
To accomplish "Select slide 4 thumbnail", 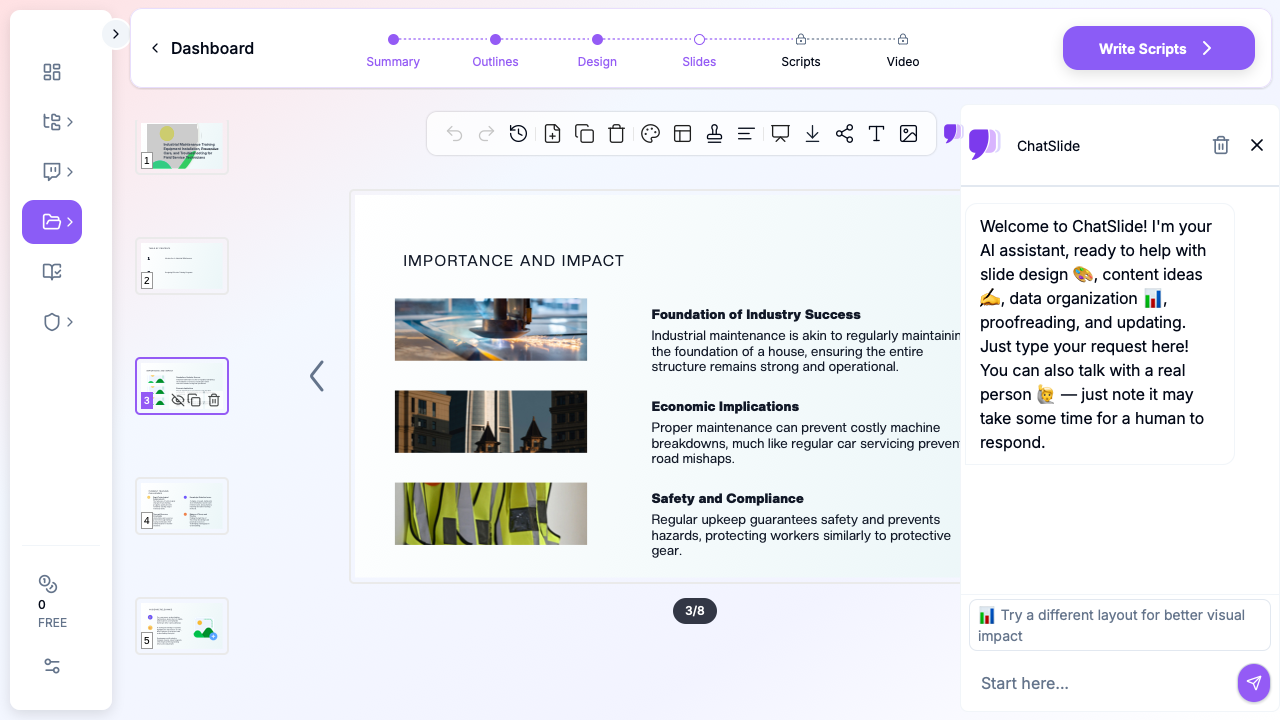I will coord(182,506).
